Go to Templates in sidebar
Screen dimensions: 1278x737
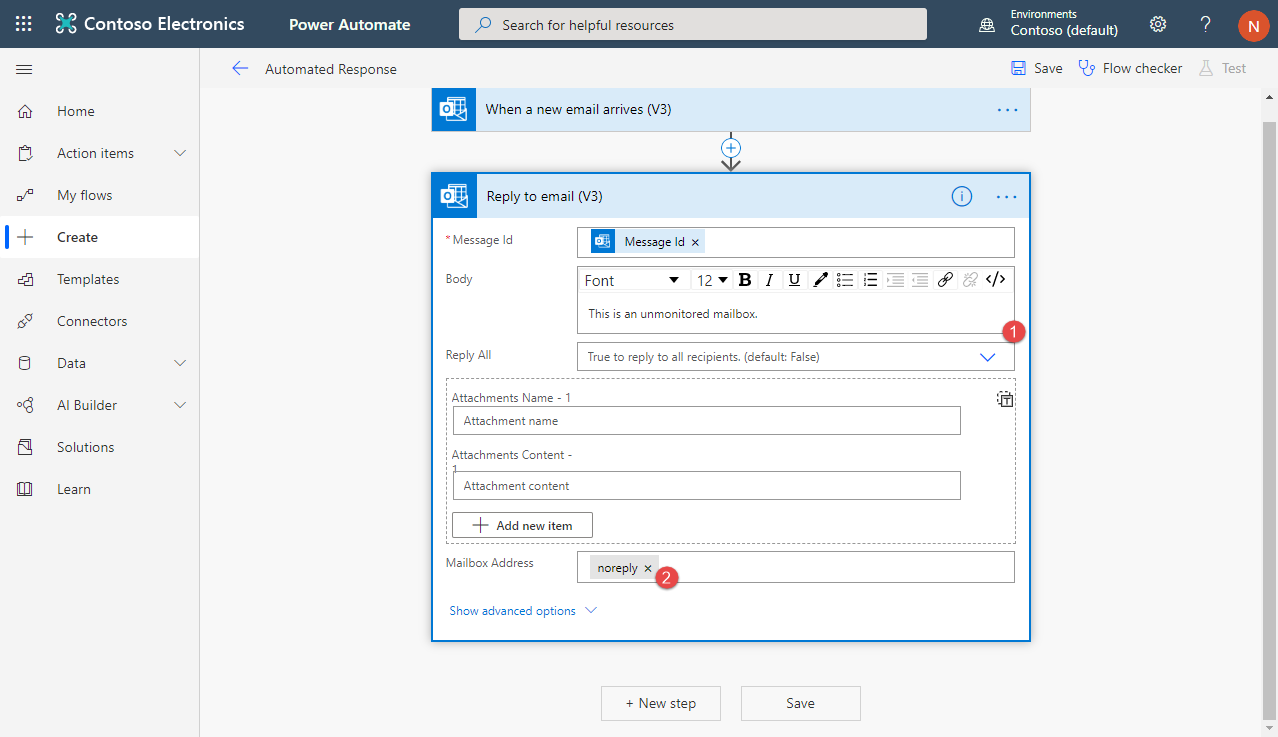[x=88, y=279]
